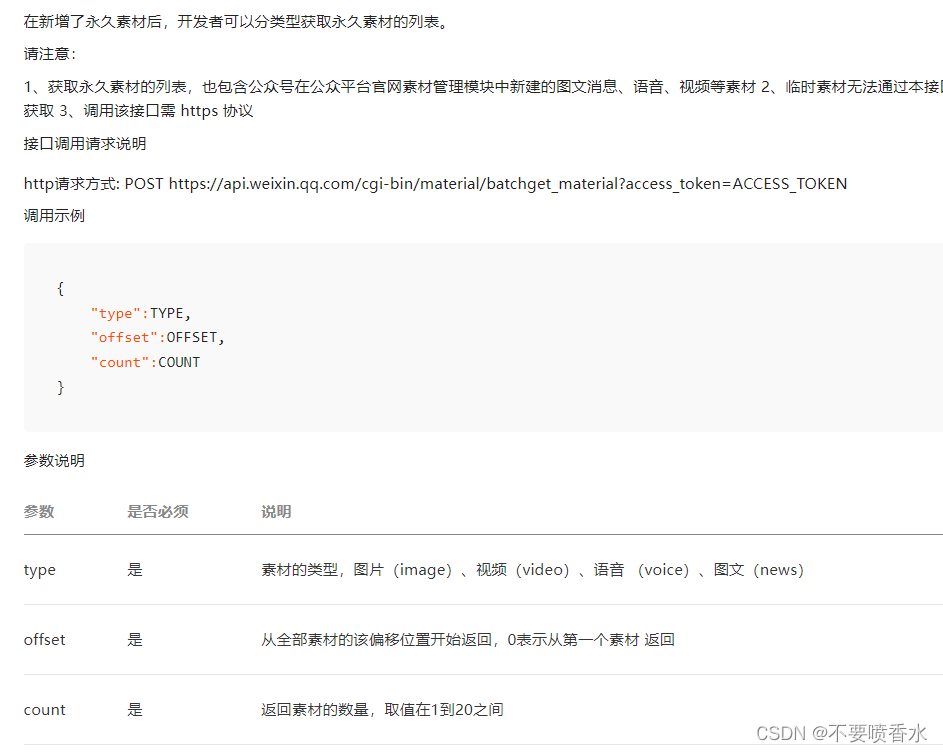
Task: Click the 参数 column header
Action: point(38,511)
